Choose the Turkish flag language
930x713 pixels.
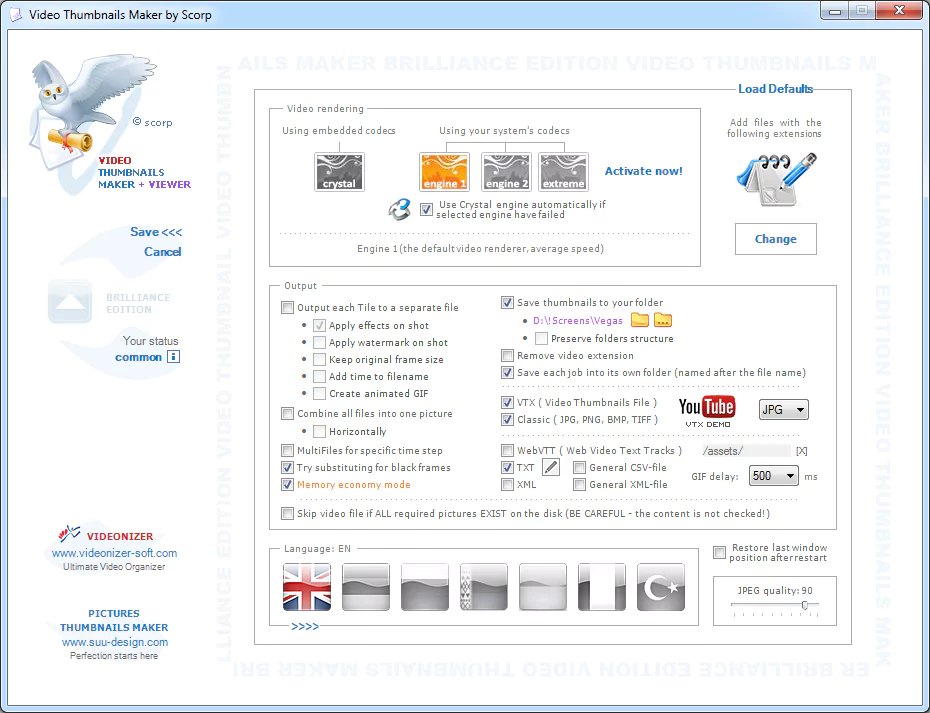[x=661, y=587]
